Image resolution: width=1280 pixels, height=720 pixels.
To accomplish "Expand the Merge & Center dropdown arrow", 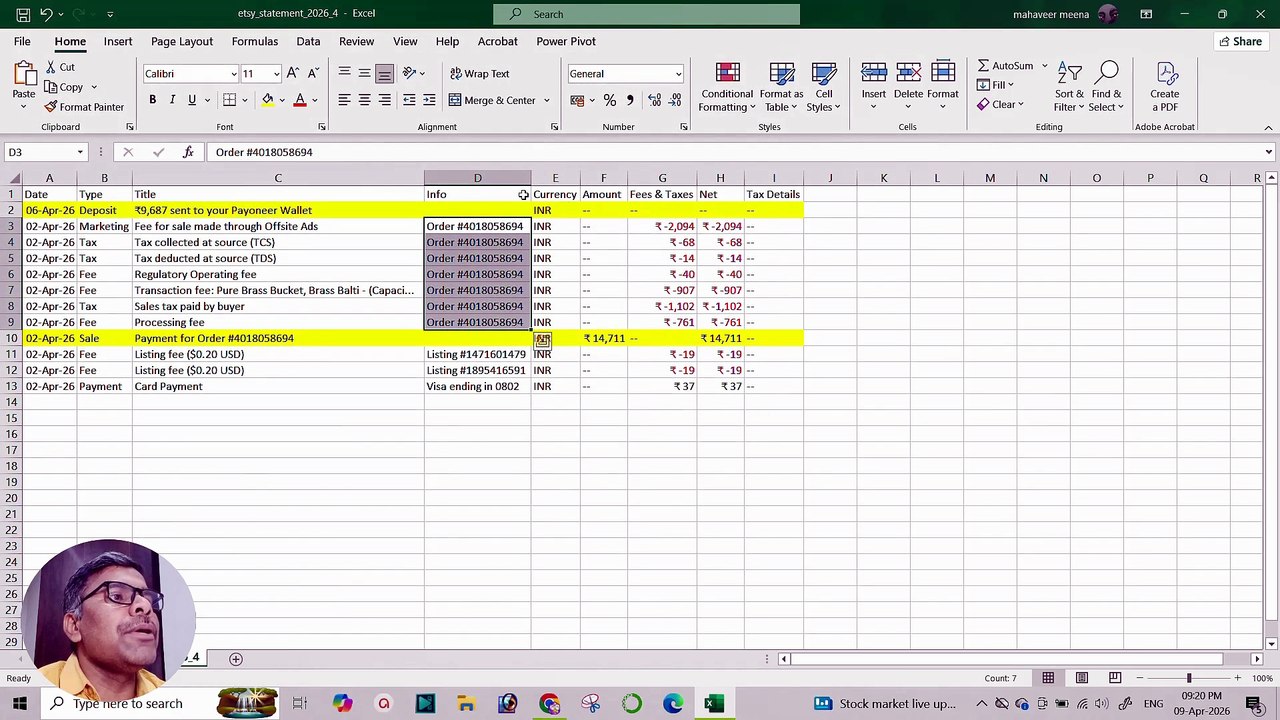I will [x=546, y=100].
